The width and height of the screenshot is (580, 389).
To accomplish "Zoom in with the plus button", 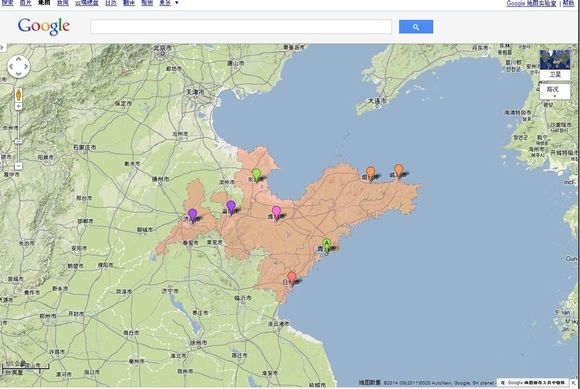I will 18,106.
